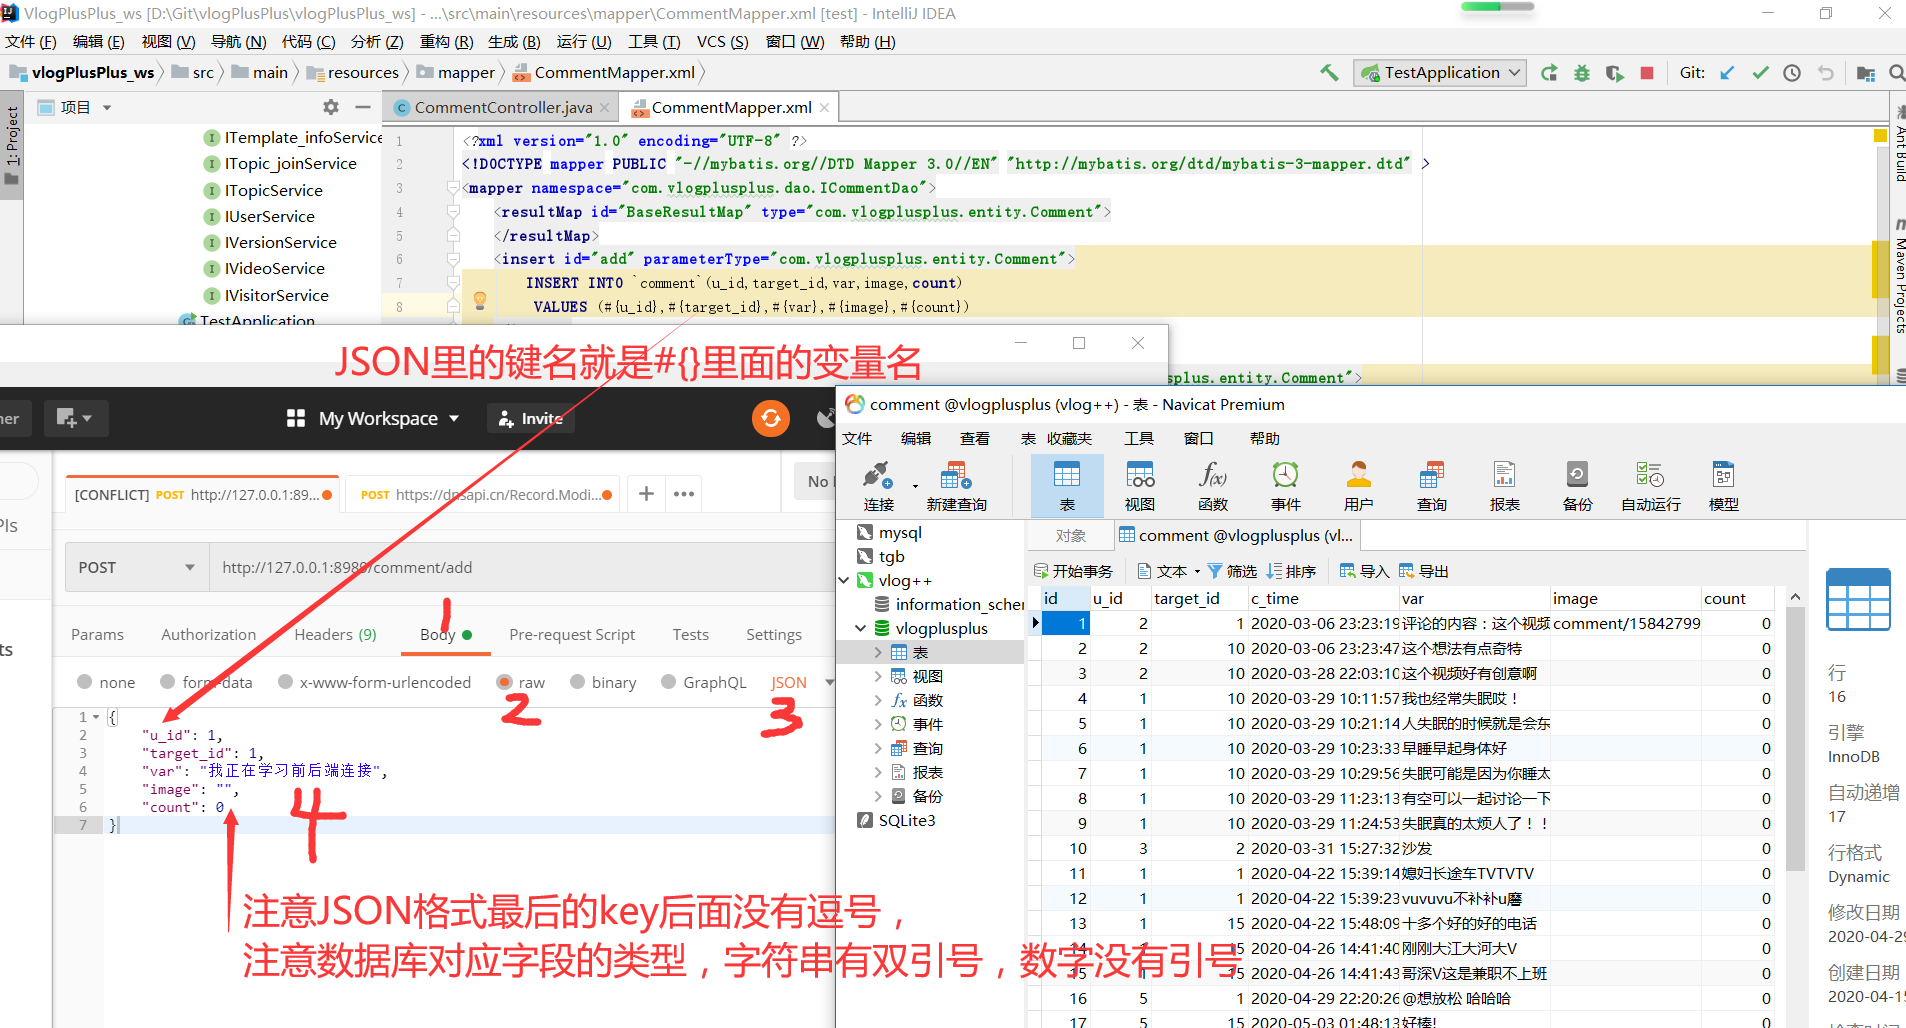
Task: Select the raw body radio option
Action: tap(505, 682)
